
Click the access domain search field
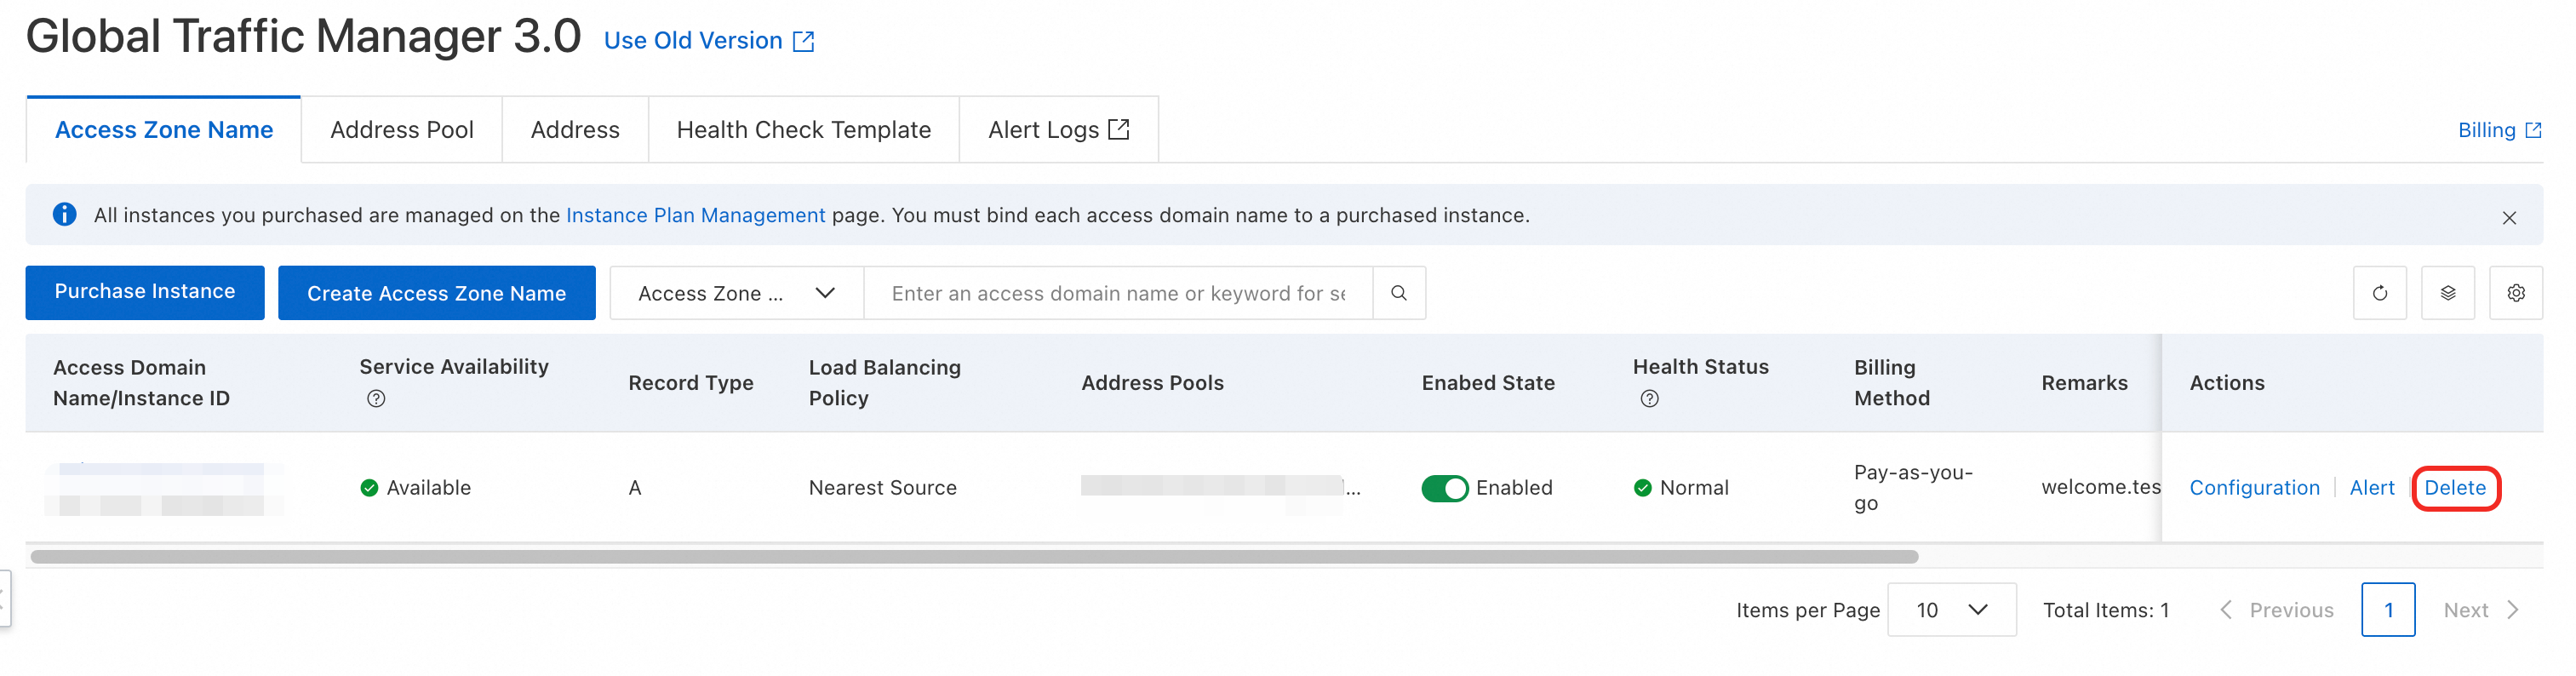point(1117,293)
